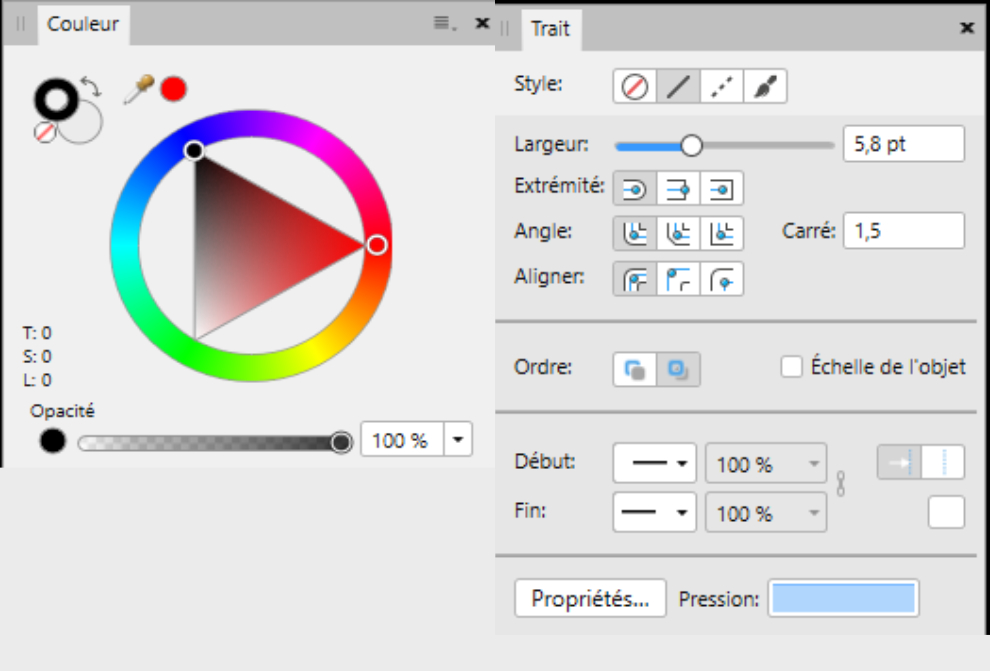Align stroke to outside
The height and width of the screenshot is (671, 990).
coord(722,279)
